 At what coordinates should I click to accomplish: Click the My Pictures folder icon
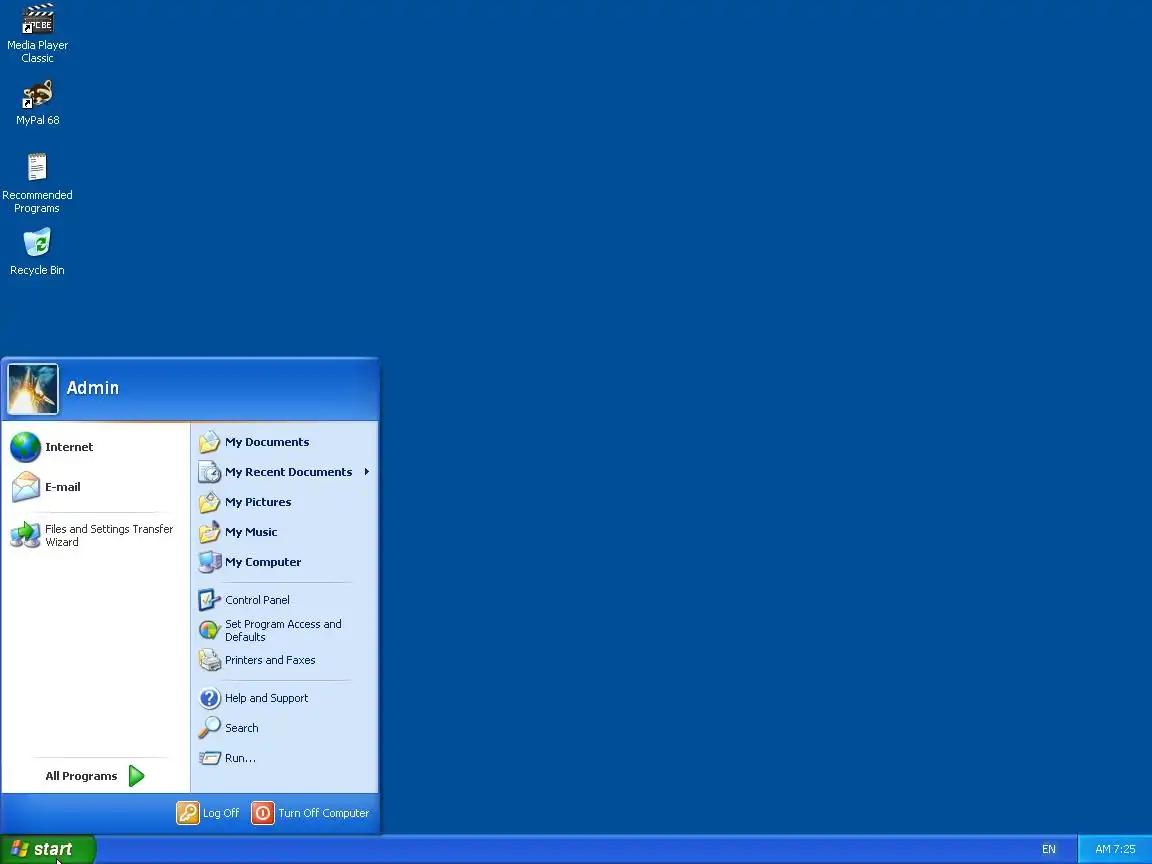(x=209, y=502)
